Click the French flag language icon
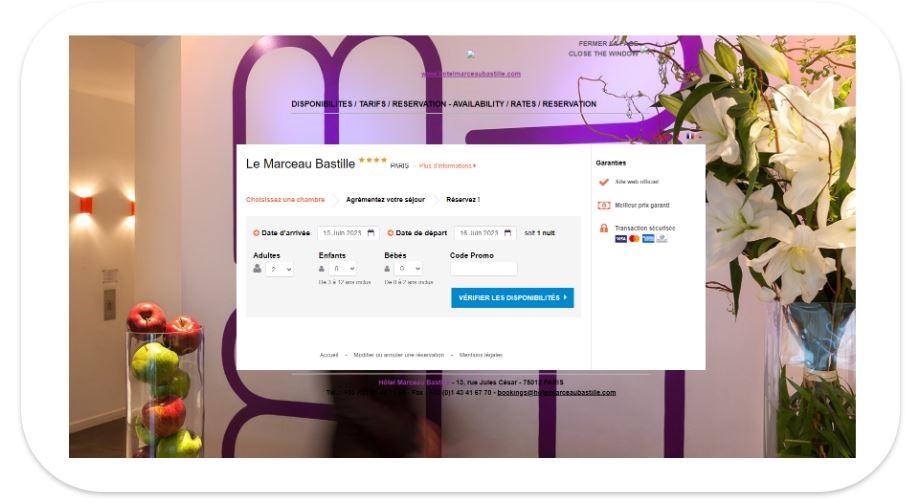The image size is (912, 503). click(x=690, y=136)
